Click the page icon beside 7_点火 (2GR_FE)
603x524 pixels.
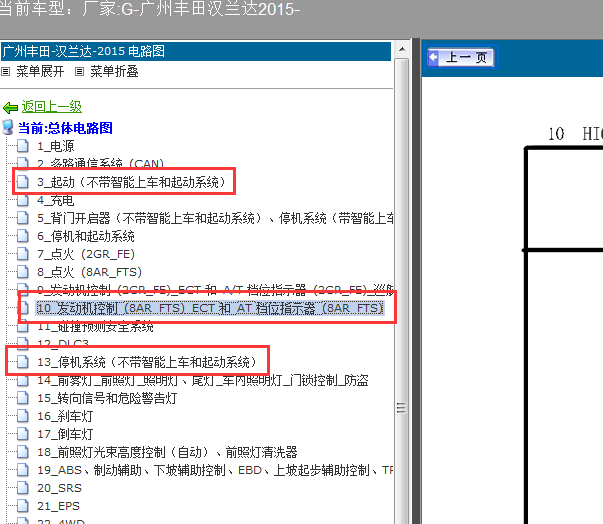tap(23, 254)
